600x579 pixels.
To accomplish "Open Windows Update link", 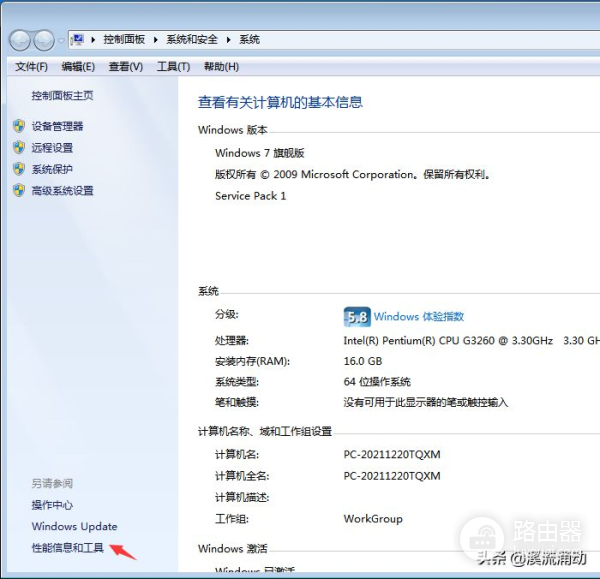I will 75,527.
